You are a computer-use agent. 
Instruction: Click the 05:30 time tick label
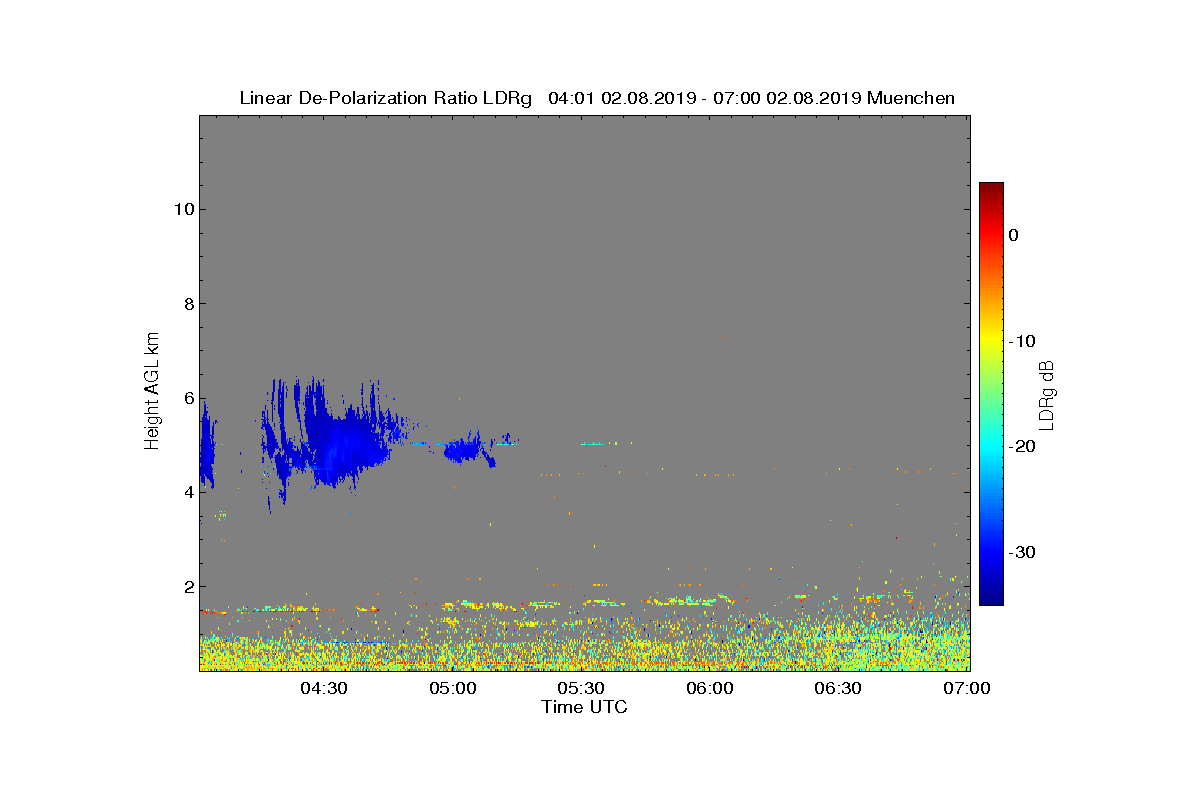tap(581, 689)
